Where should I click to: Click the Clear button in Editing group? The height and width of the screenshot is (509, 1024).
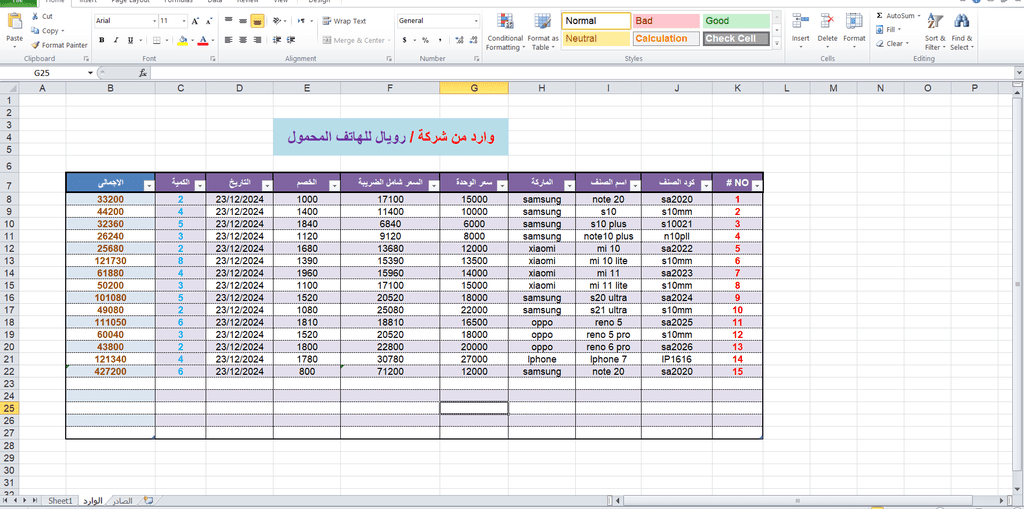pyautogui.click(x=892, y=44)
